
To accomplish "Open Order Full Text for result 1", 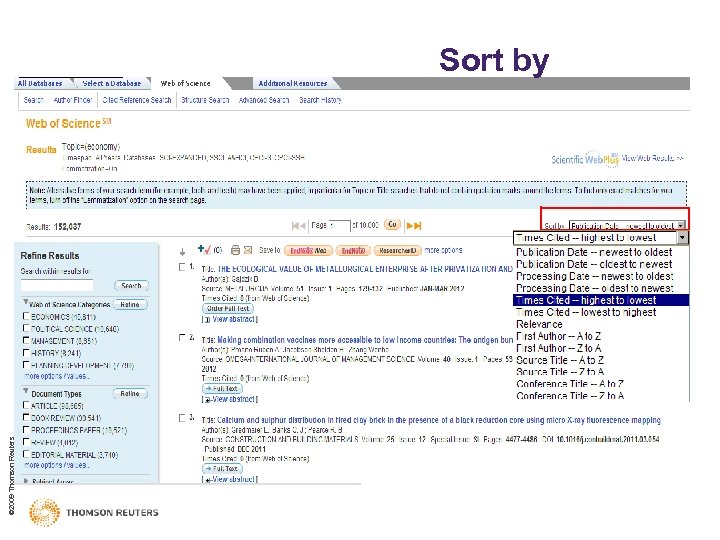I will coord(227,309).
